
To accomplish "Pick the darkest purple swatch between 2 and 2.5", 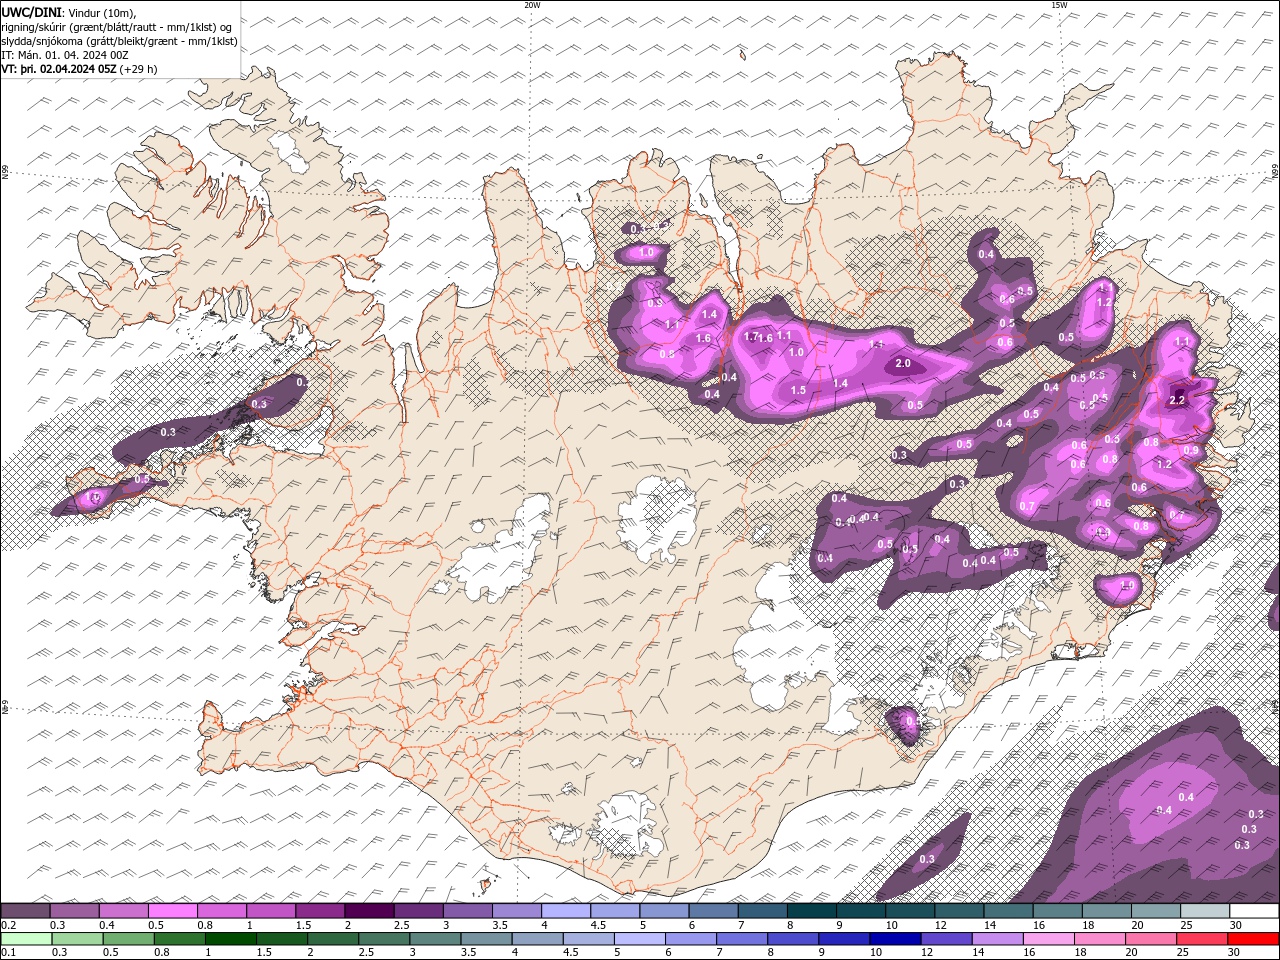I will tap(369, 911).
